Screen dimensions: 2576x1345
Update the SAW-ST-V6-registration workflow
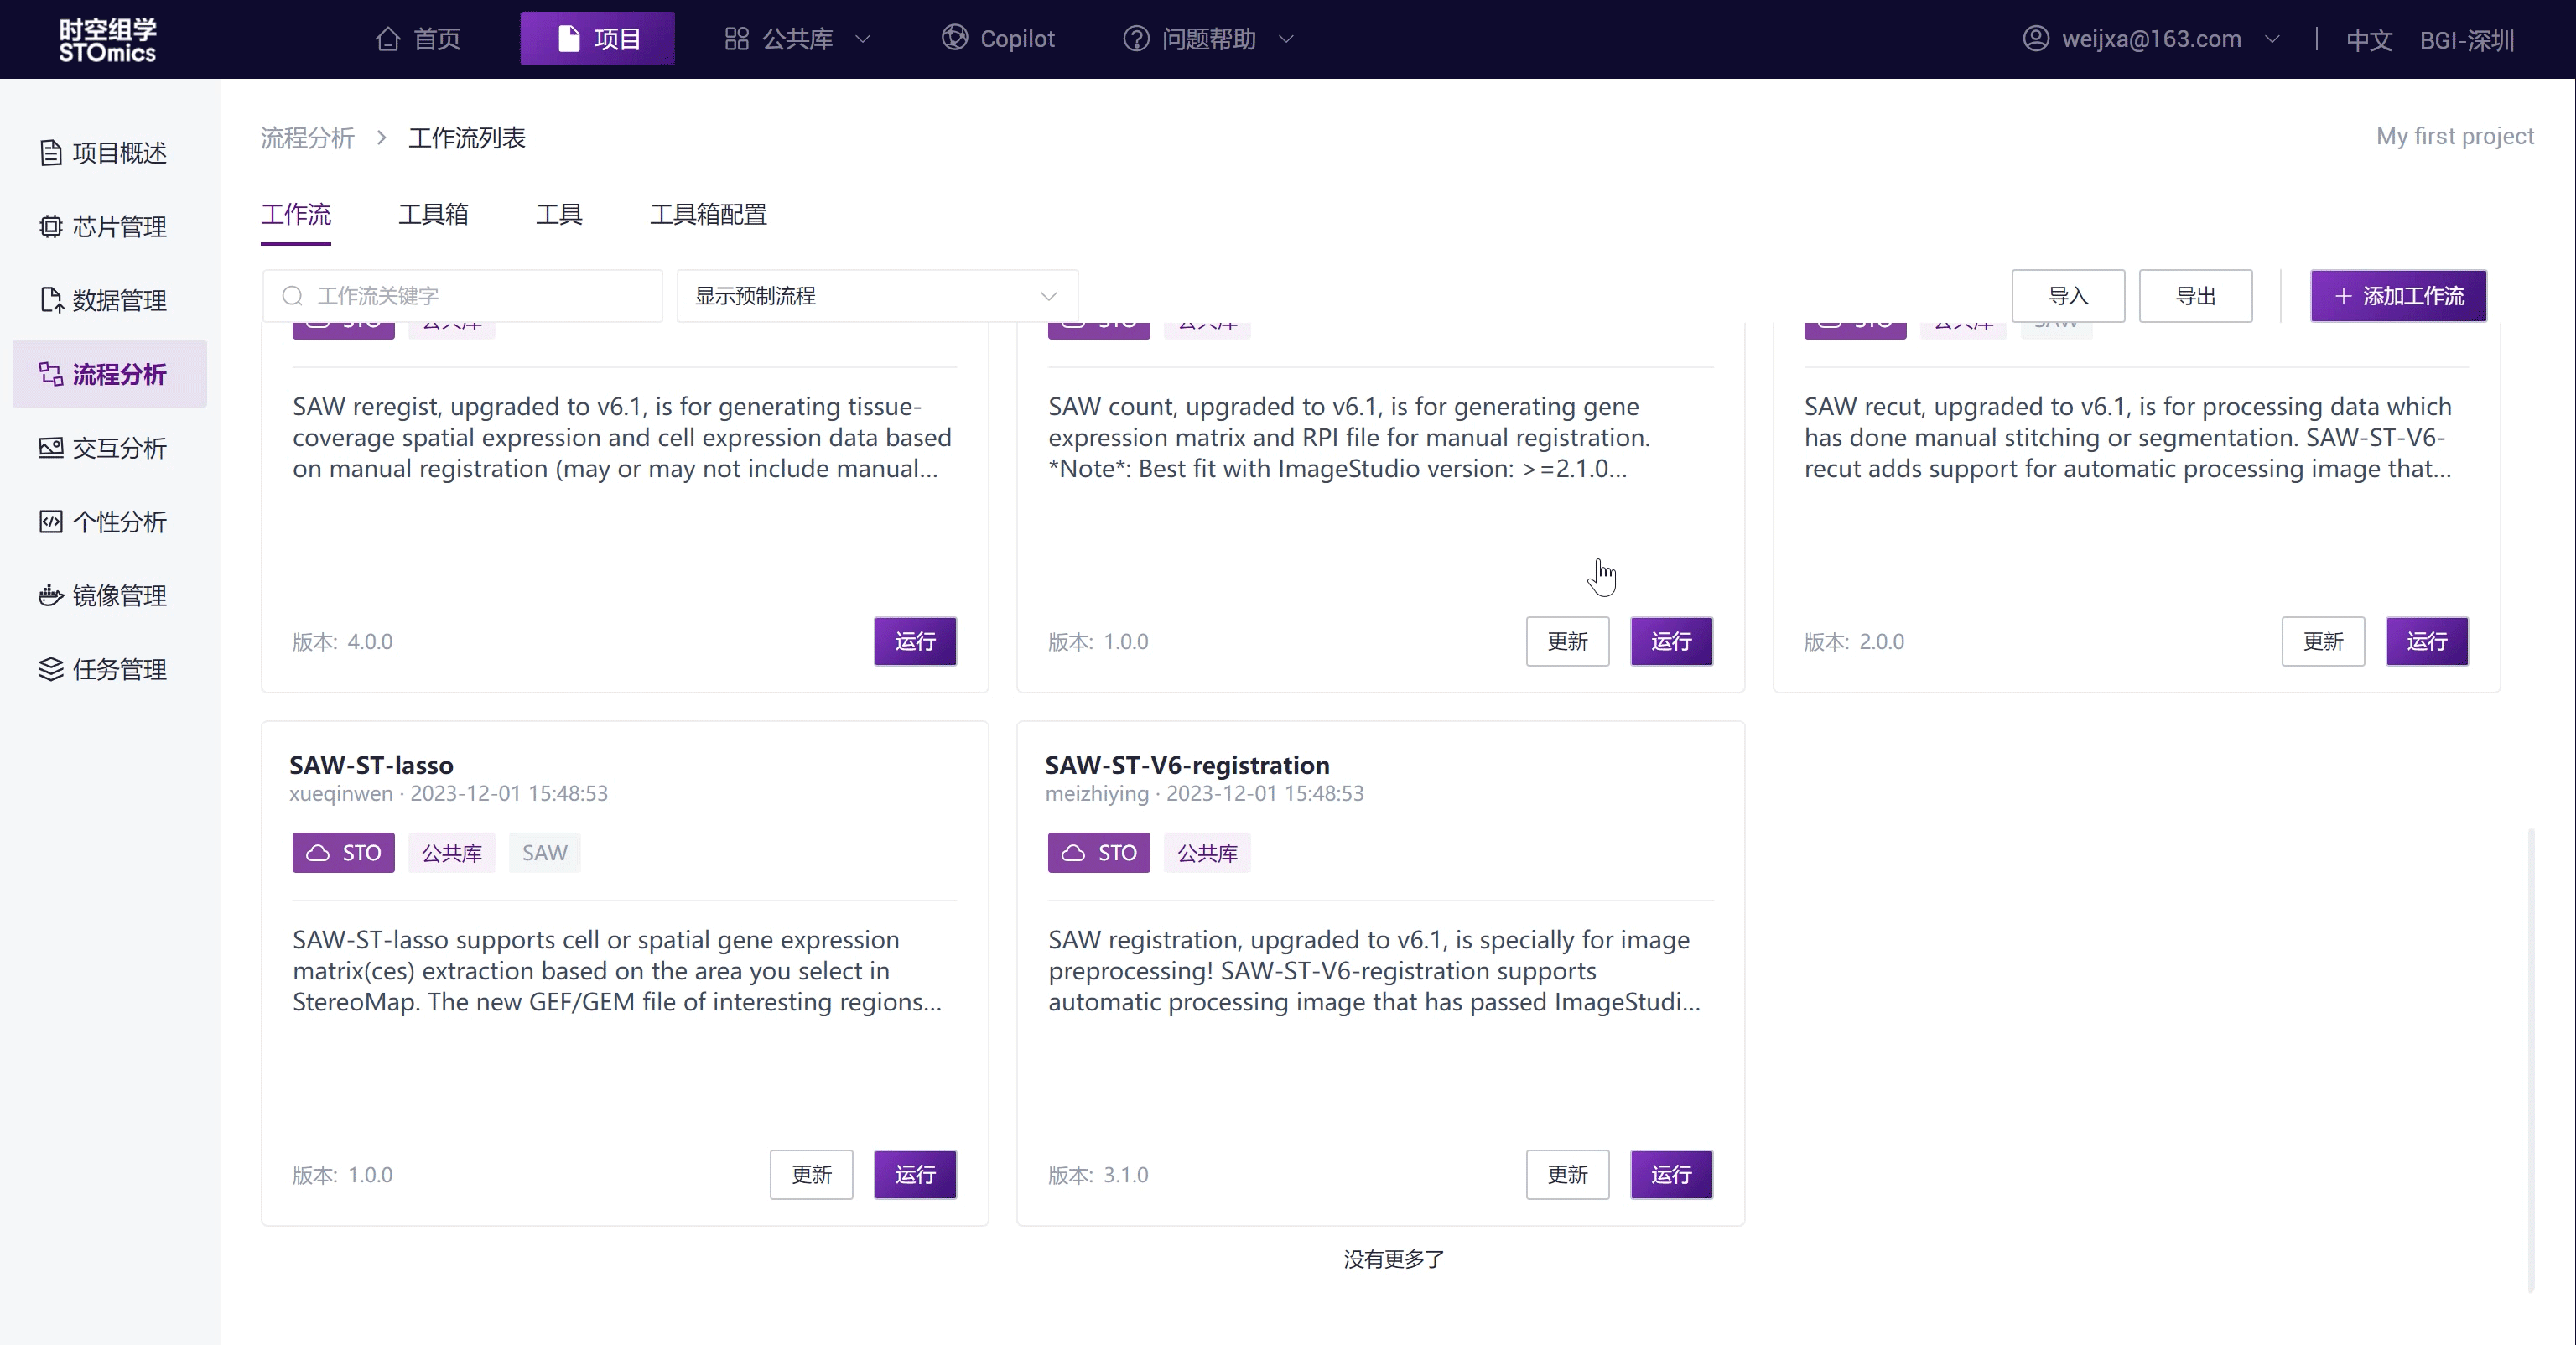tap(1566, 1174)
